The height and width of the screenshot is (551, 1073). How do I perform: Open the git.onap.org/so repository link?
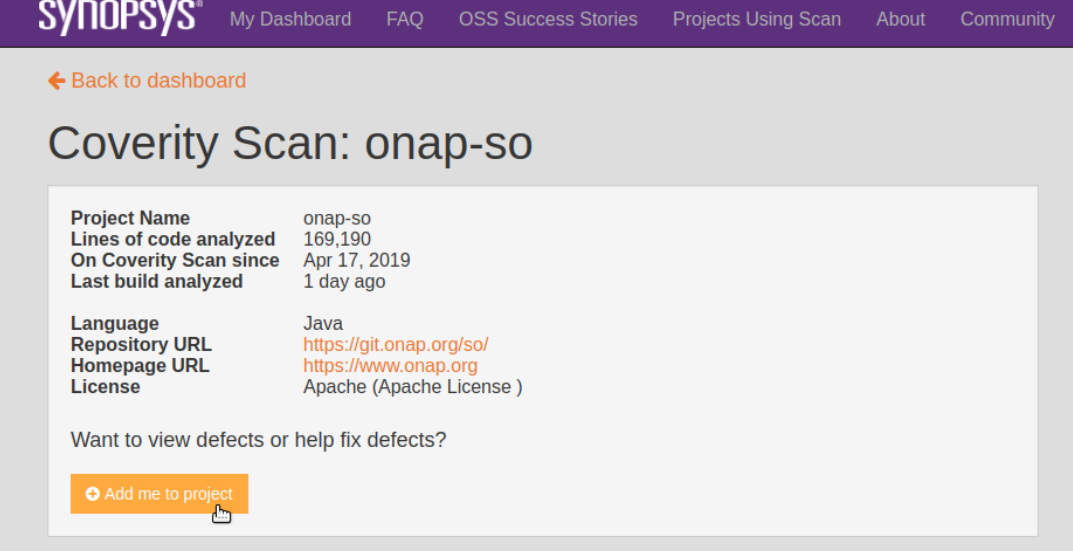[x=396, y=344]
